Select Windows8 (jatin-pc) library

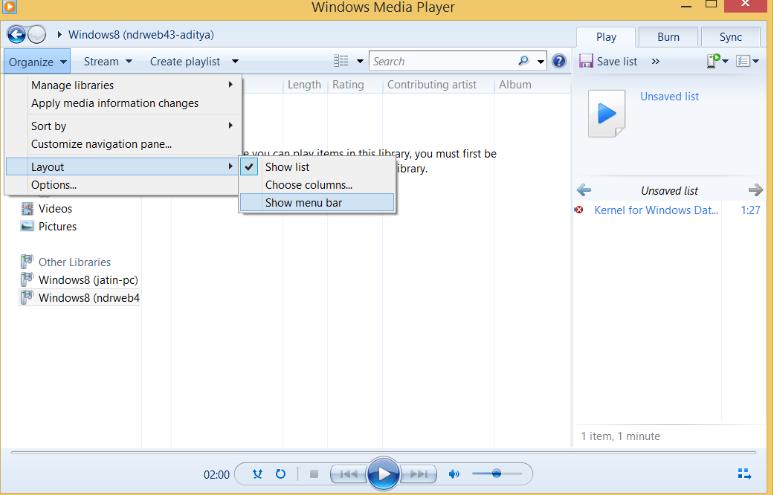(x=88, y=280)
